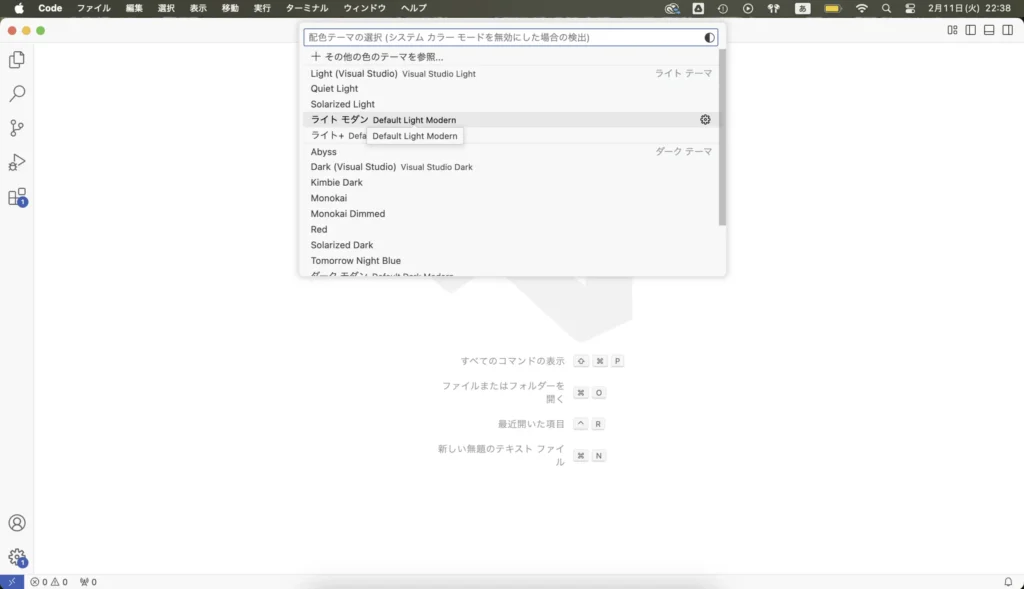
Task: Select Monokai from the theme list
Action: (x=330, y=197)
